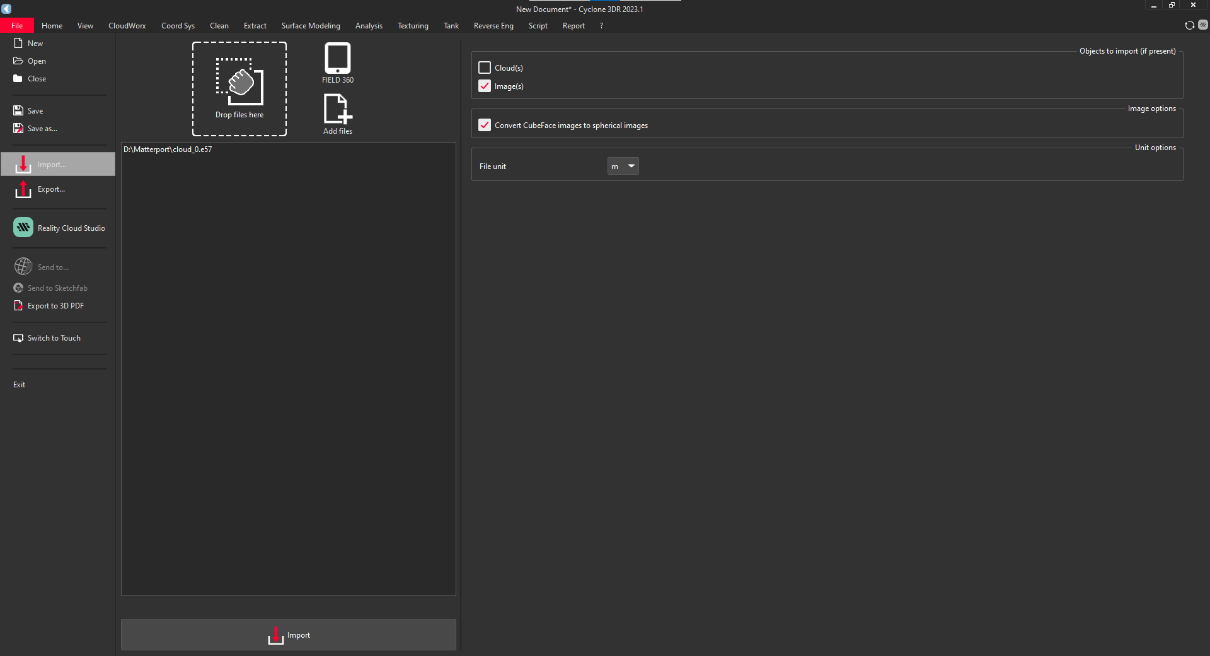Open the Surface Modeling menu
The height and width of the screenshot is (656, 1210).
point(311,26)
